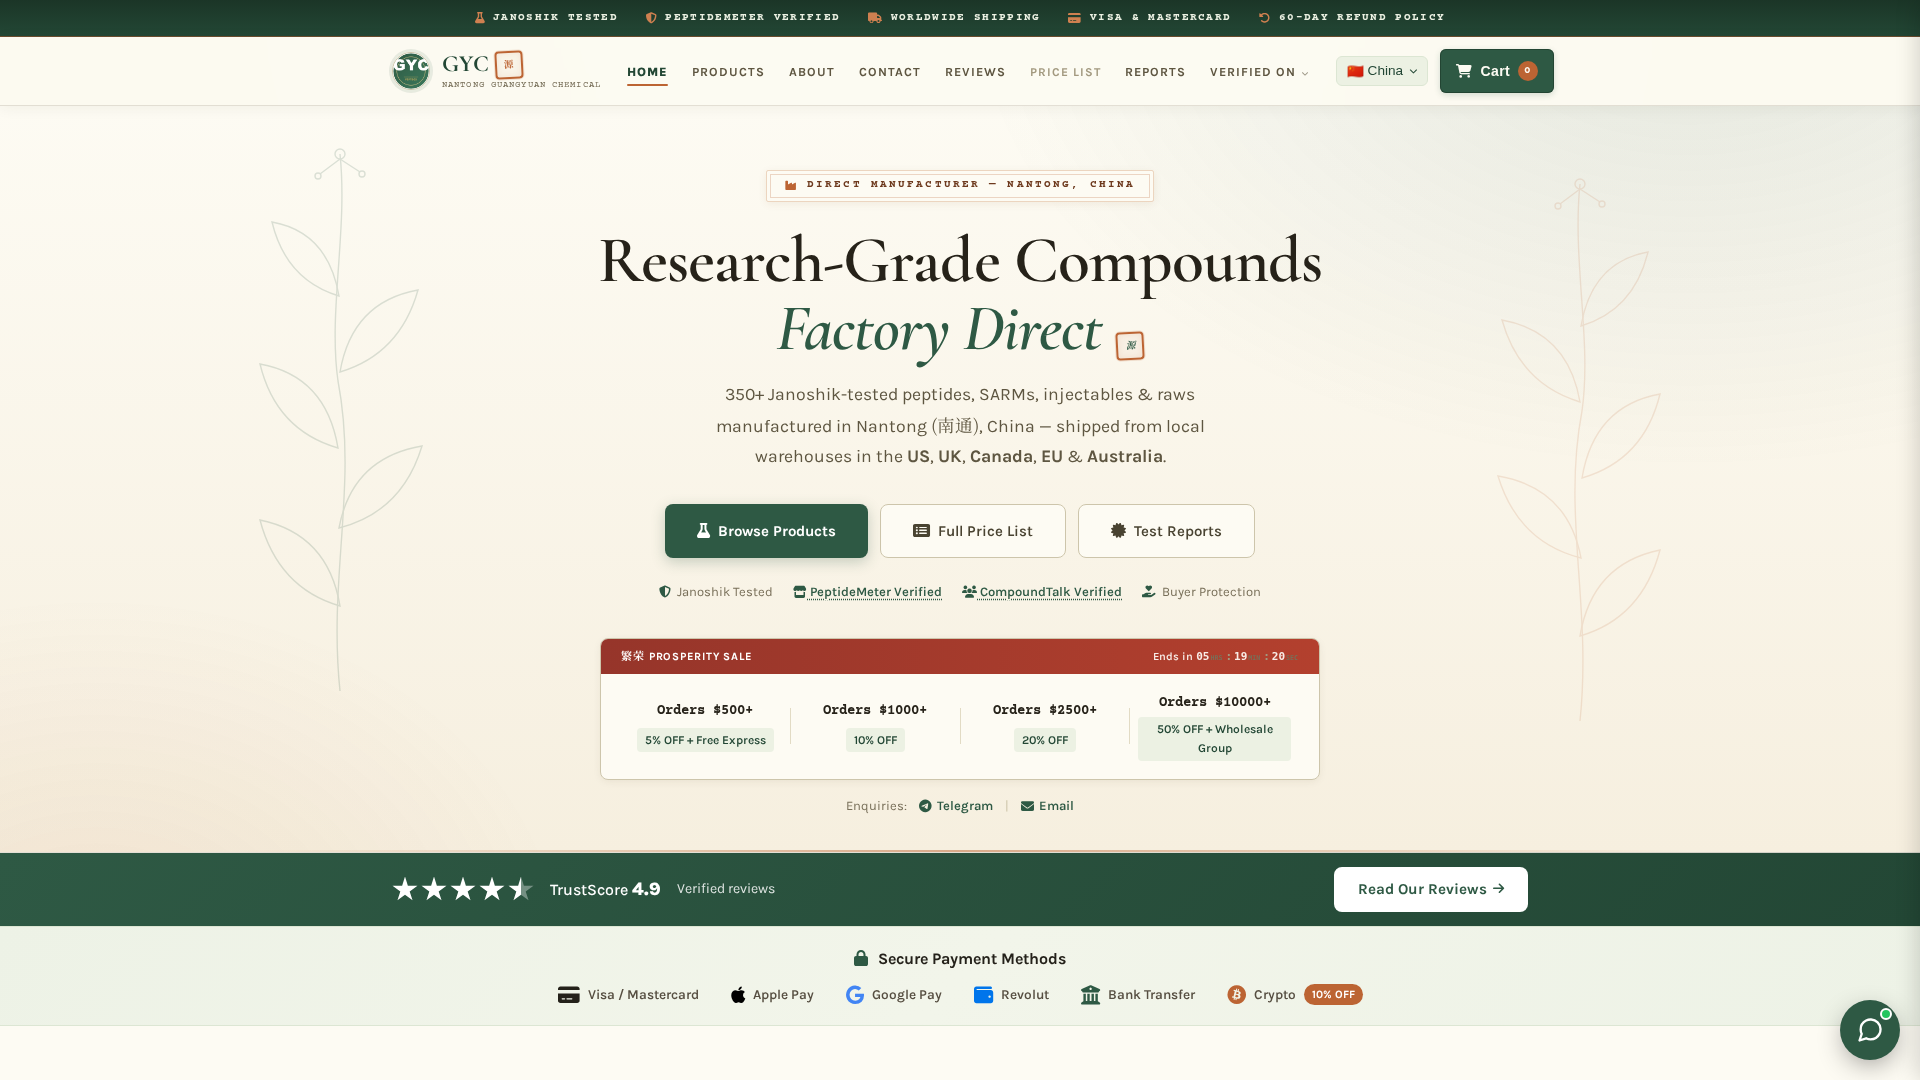
Task: Open the Reports nav item
Action: (1155, 72)
